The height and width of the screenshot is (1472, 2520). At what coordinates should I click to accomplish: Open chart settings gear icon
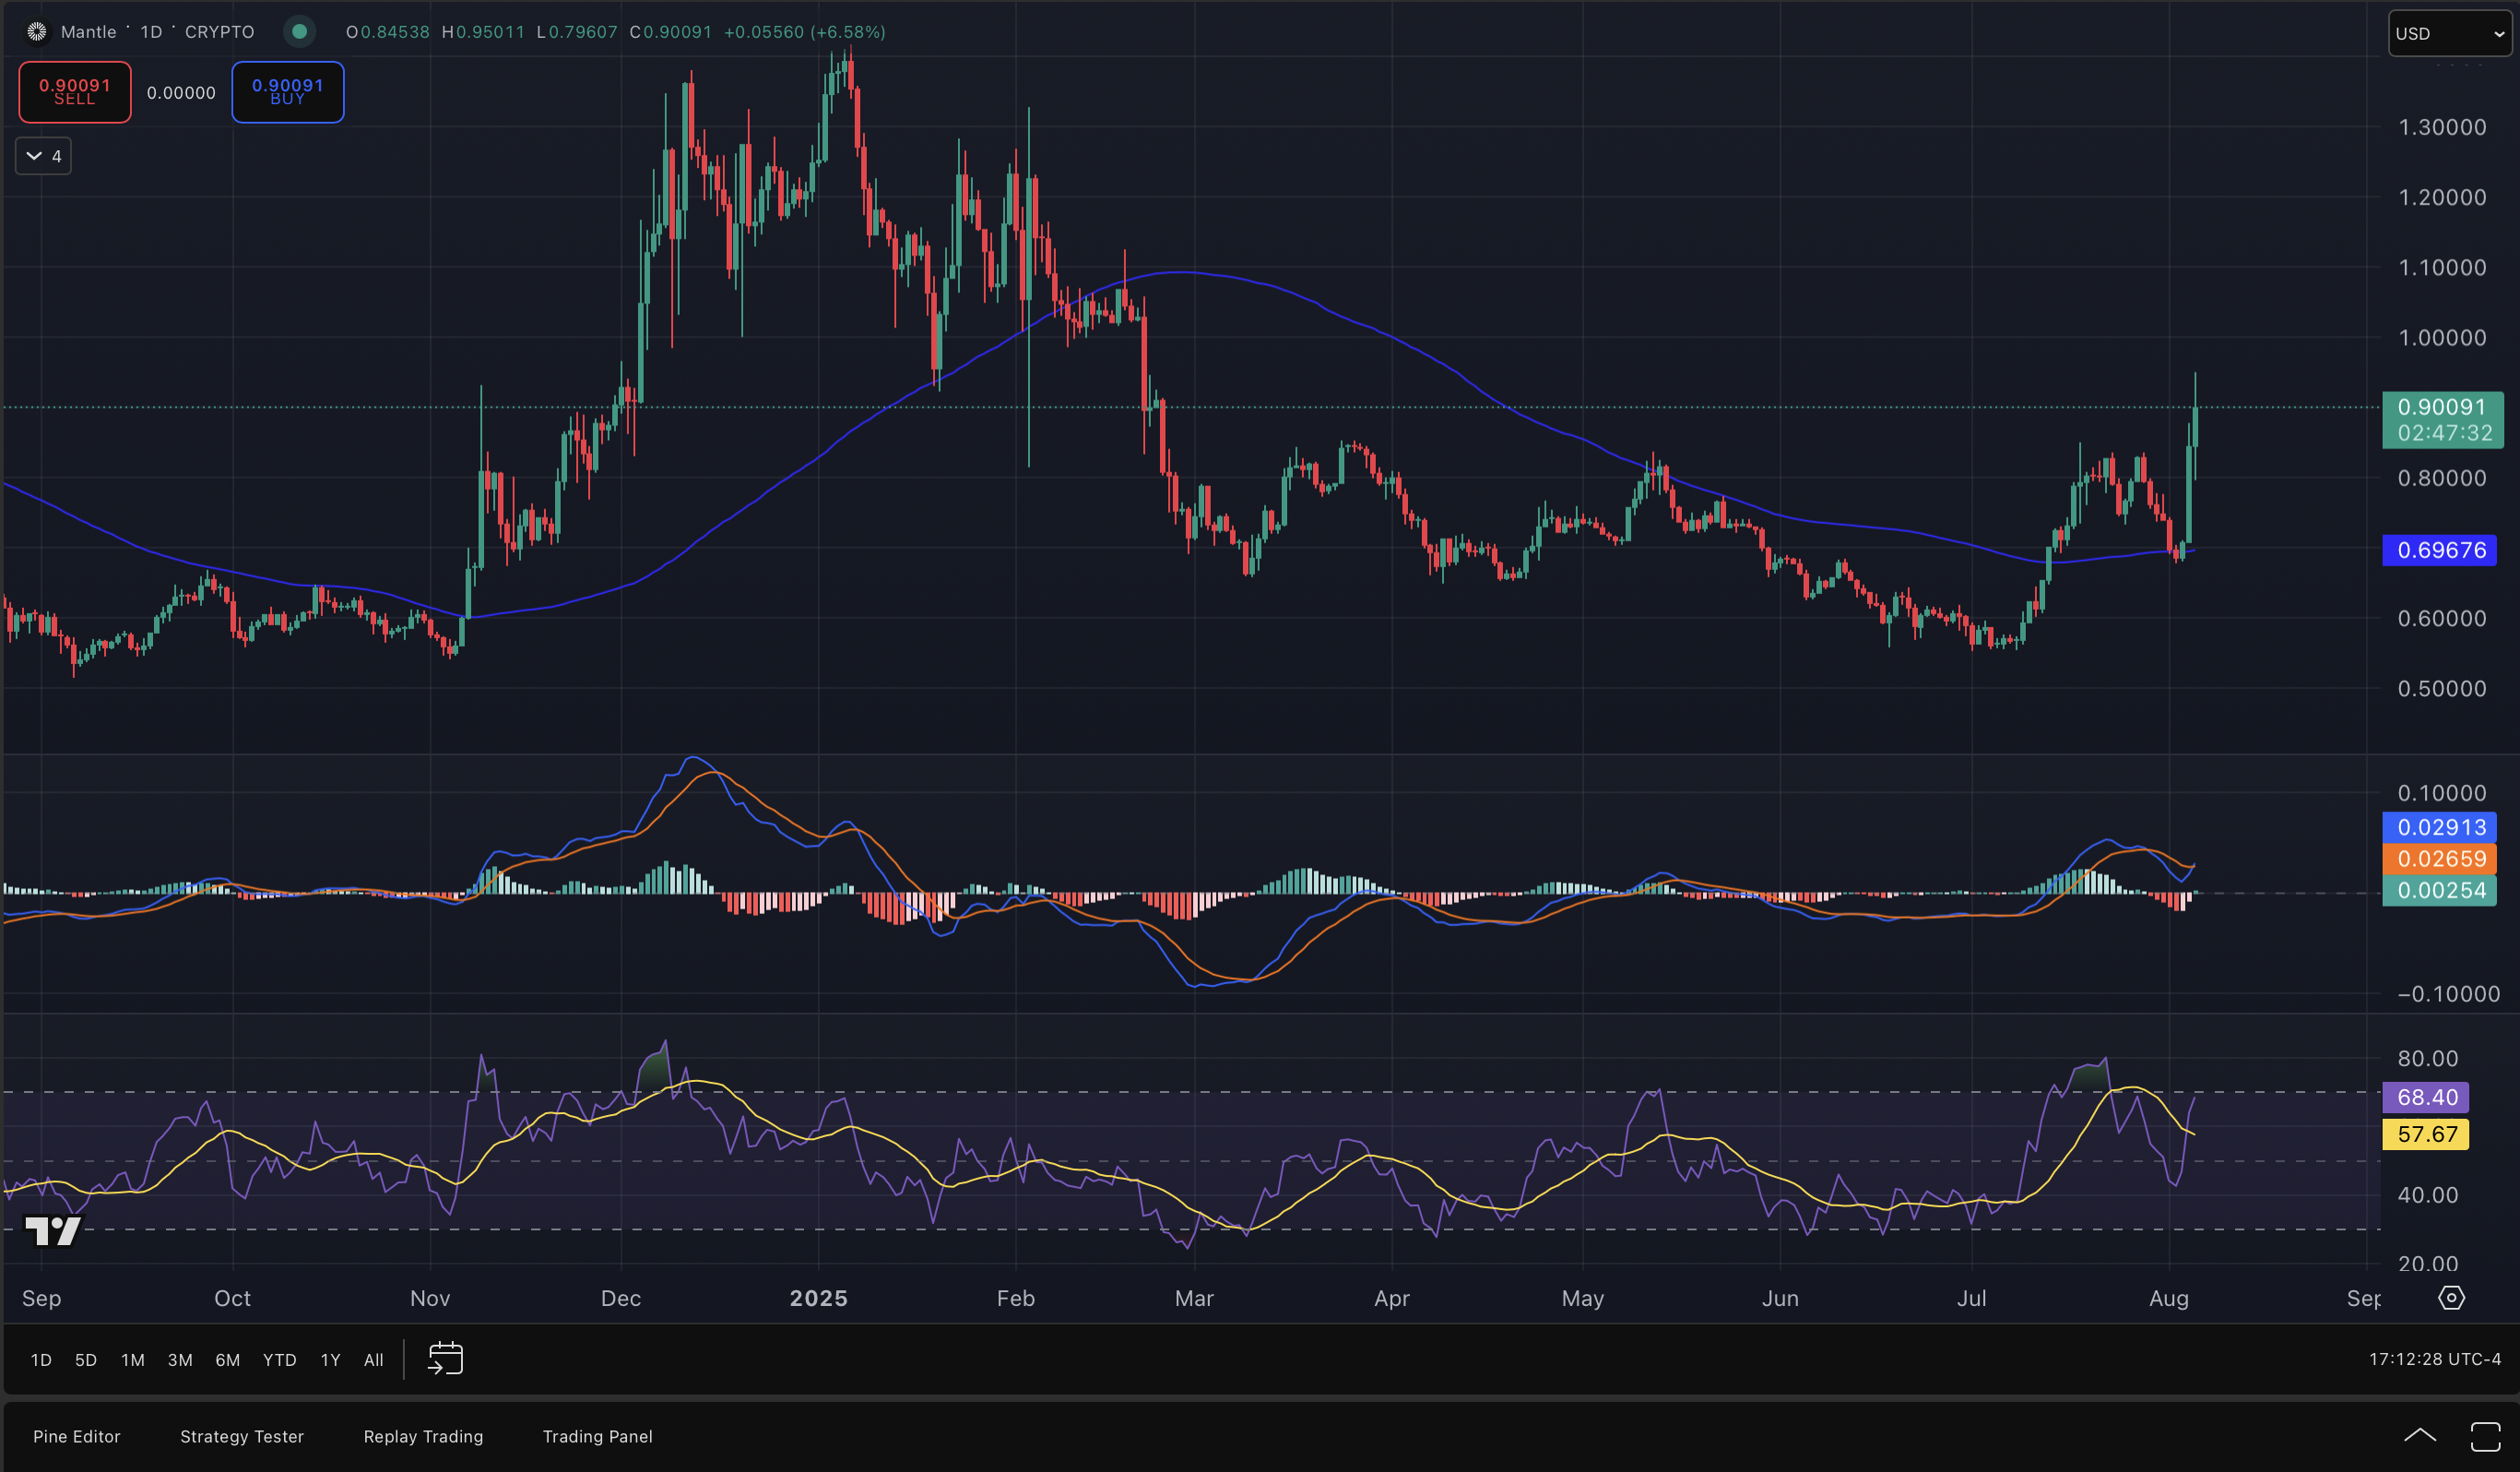coord(2451,1298)
